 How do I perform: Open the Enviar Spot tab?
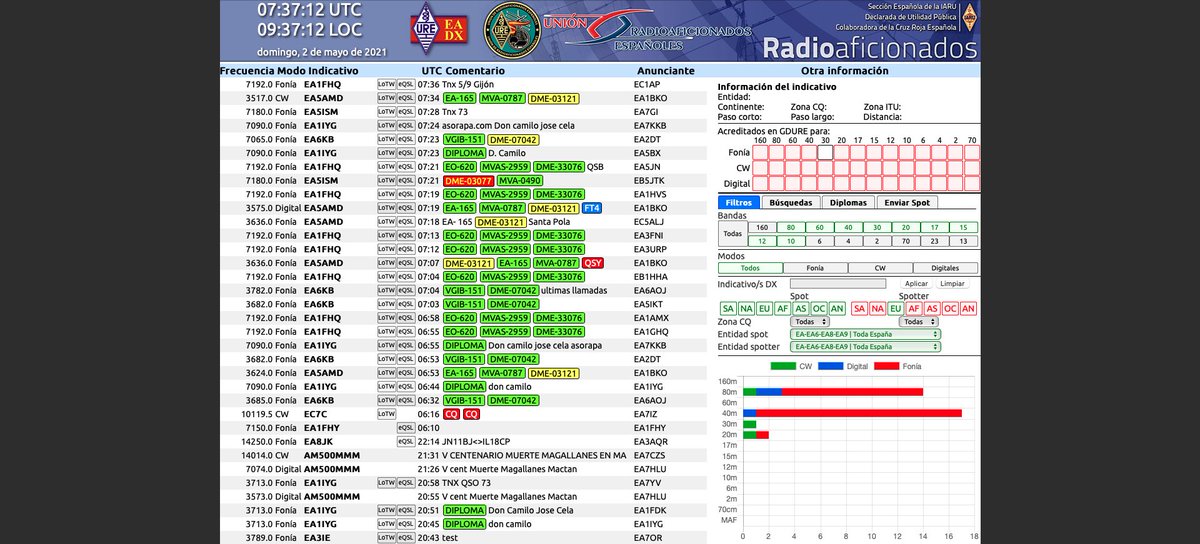908,202
